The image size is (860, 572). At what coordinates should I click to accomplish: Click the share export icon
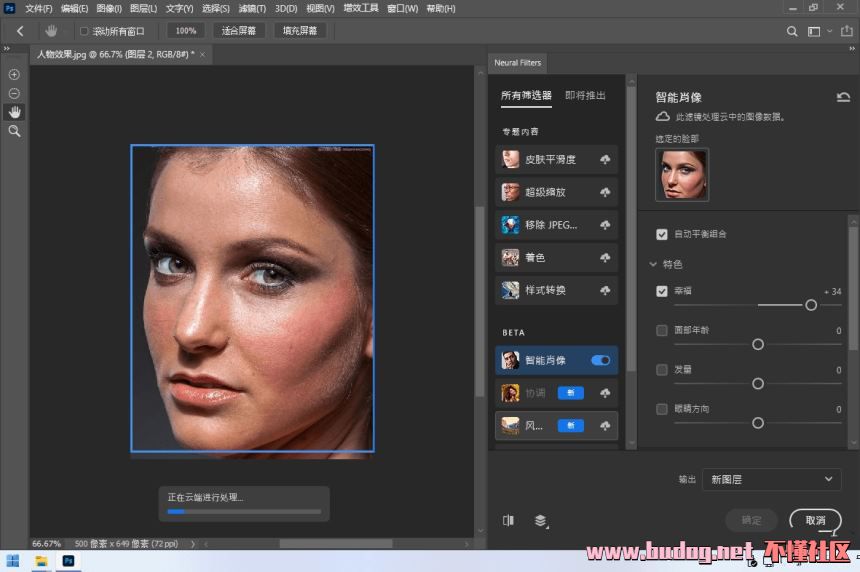point(846,31)
